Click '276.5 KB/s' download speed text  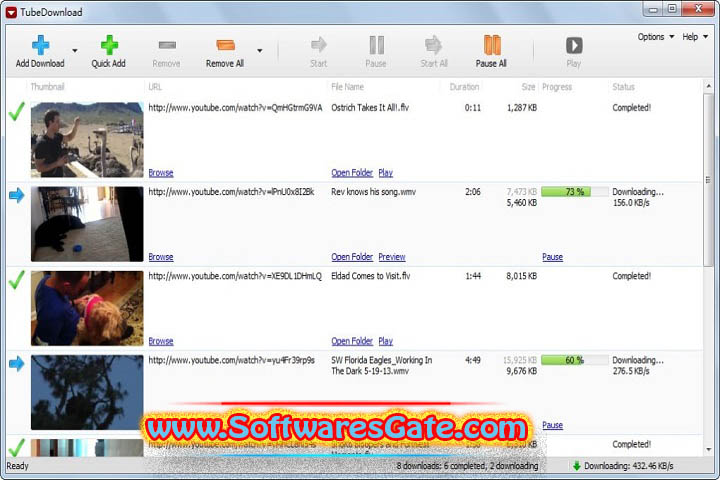click(x=631, y=371)
